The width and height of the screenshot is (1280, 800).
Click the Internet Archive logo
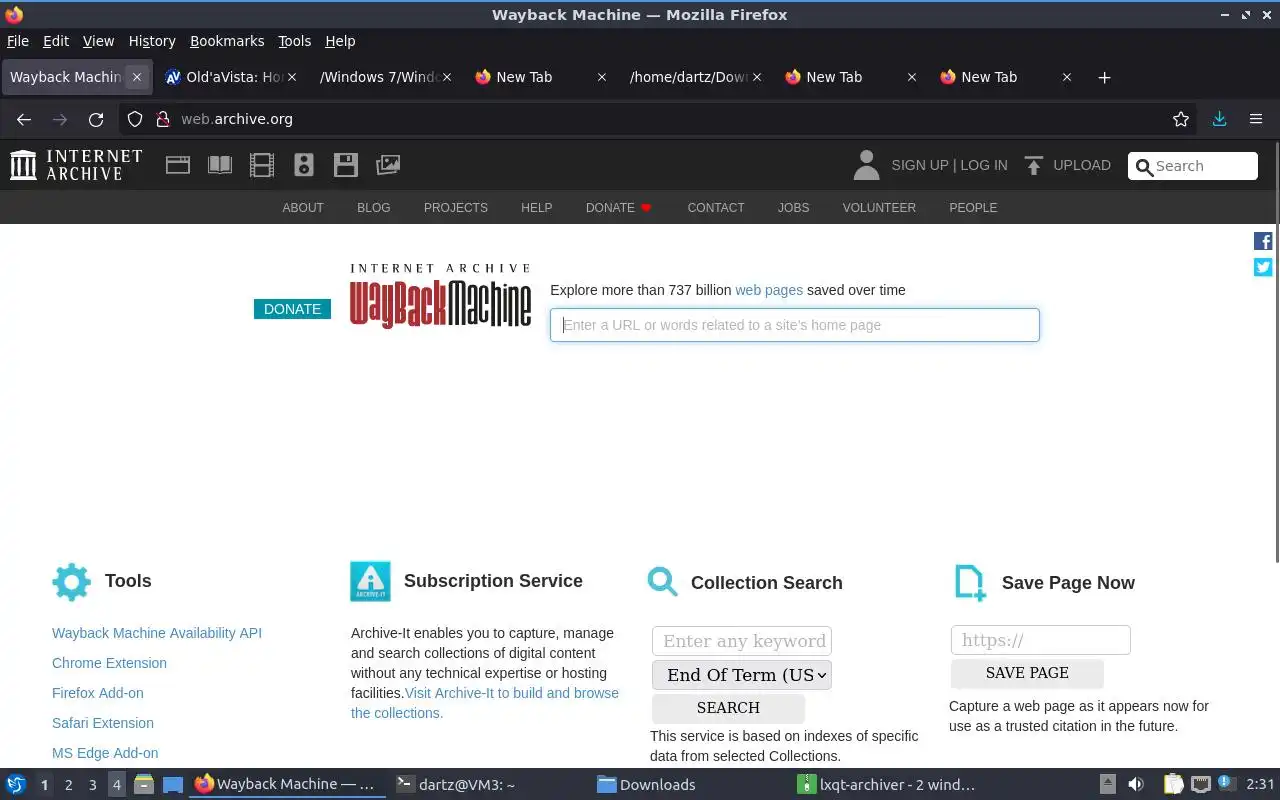coord(76,165)
